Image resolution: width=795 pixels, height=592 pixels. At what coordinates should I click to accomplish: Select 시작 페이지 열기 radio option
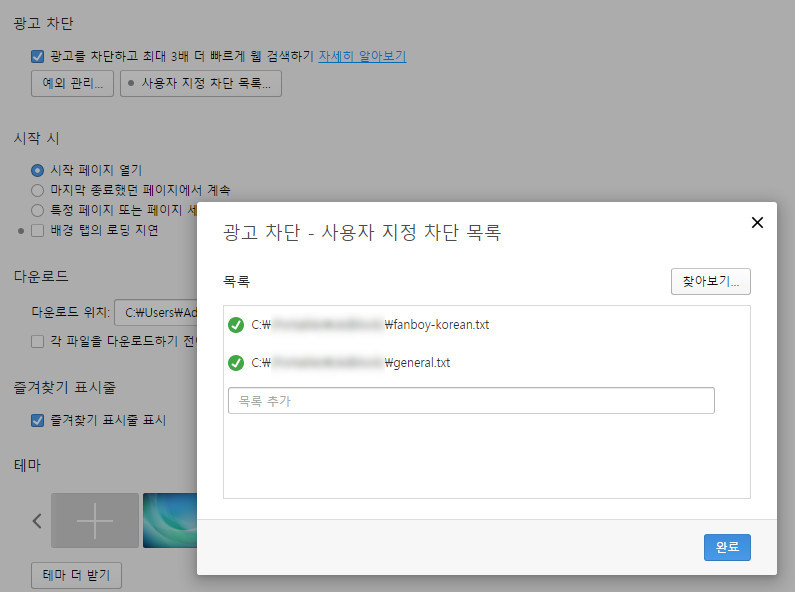(x=37, y=170)
